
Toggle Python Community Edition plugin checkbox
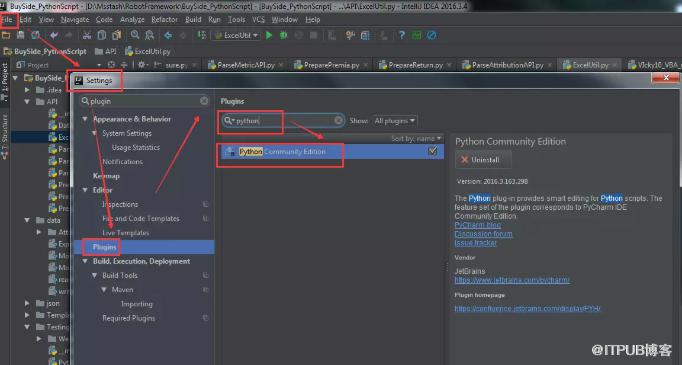click(432, 151)
